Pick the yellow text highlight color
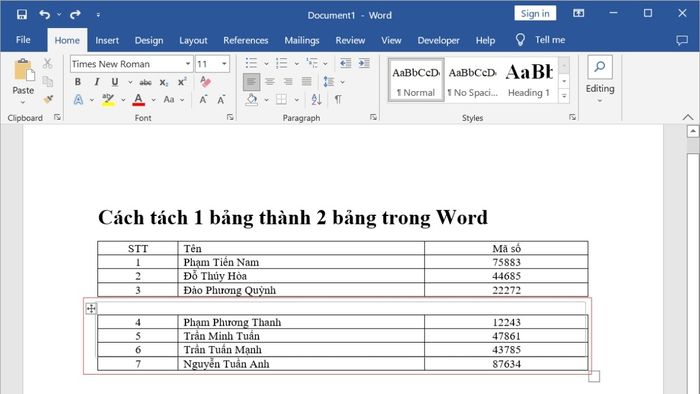 click(x=108, y=100)
